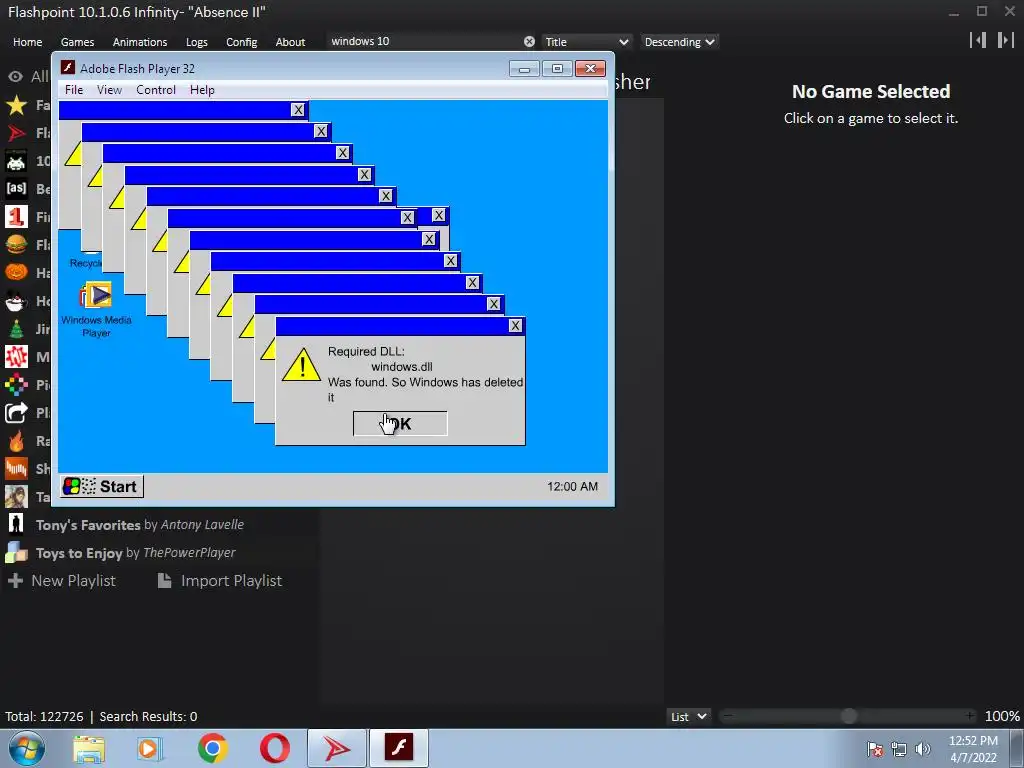Select the space invader playlist icon

tap(16, 161)
